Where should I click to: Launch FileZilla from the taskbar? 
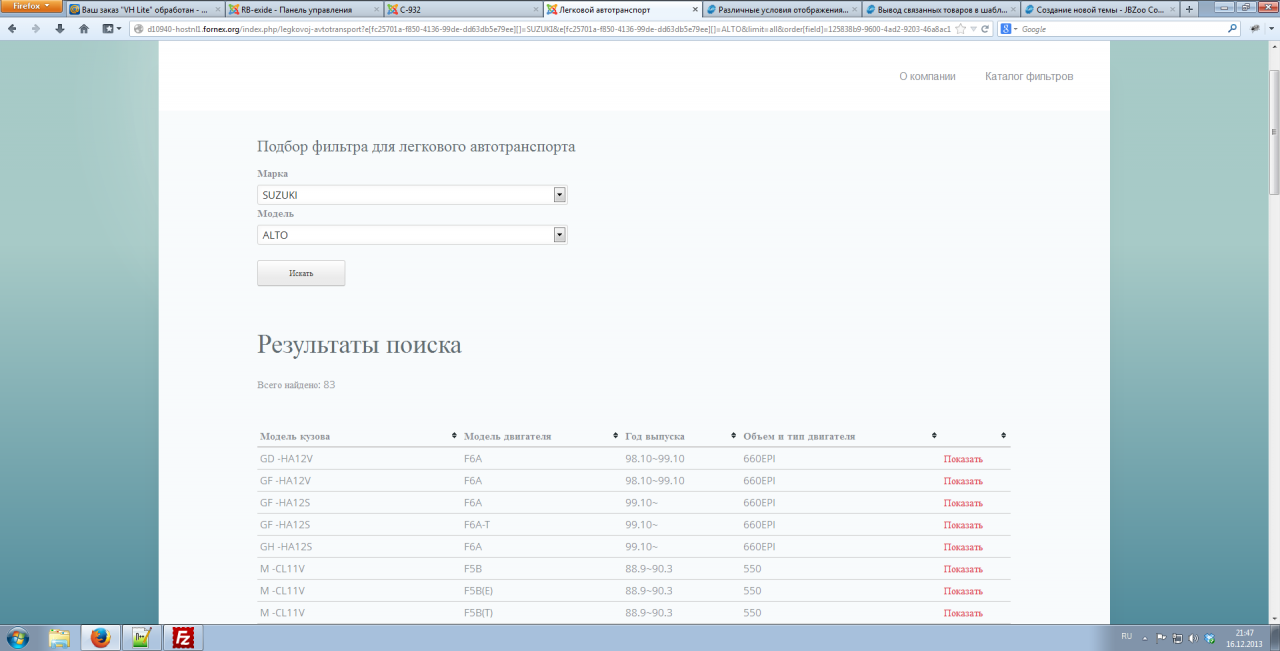(x=183, y=637)
